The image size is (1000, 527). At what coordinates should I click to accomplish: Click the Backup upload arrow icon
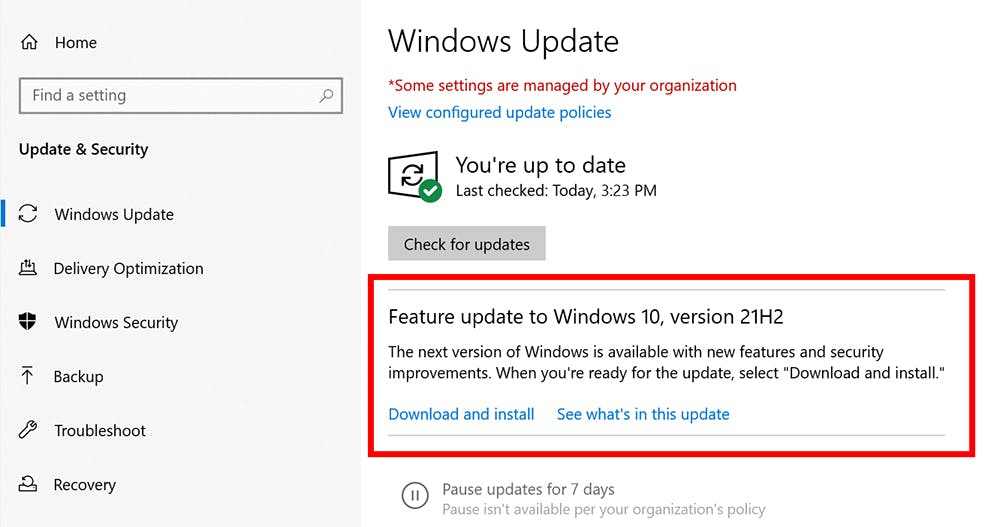click(29, 376)
